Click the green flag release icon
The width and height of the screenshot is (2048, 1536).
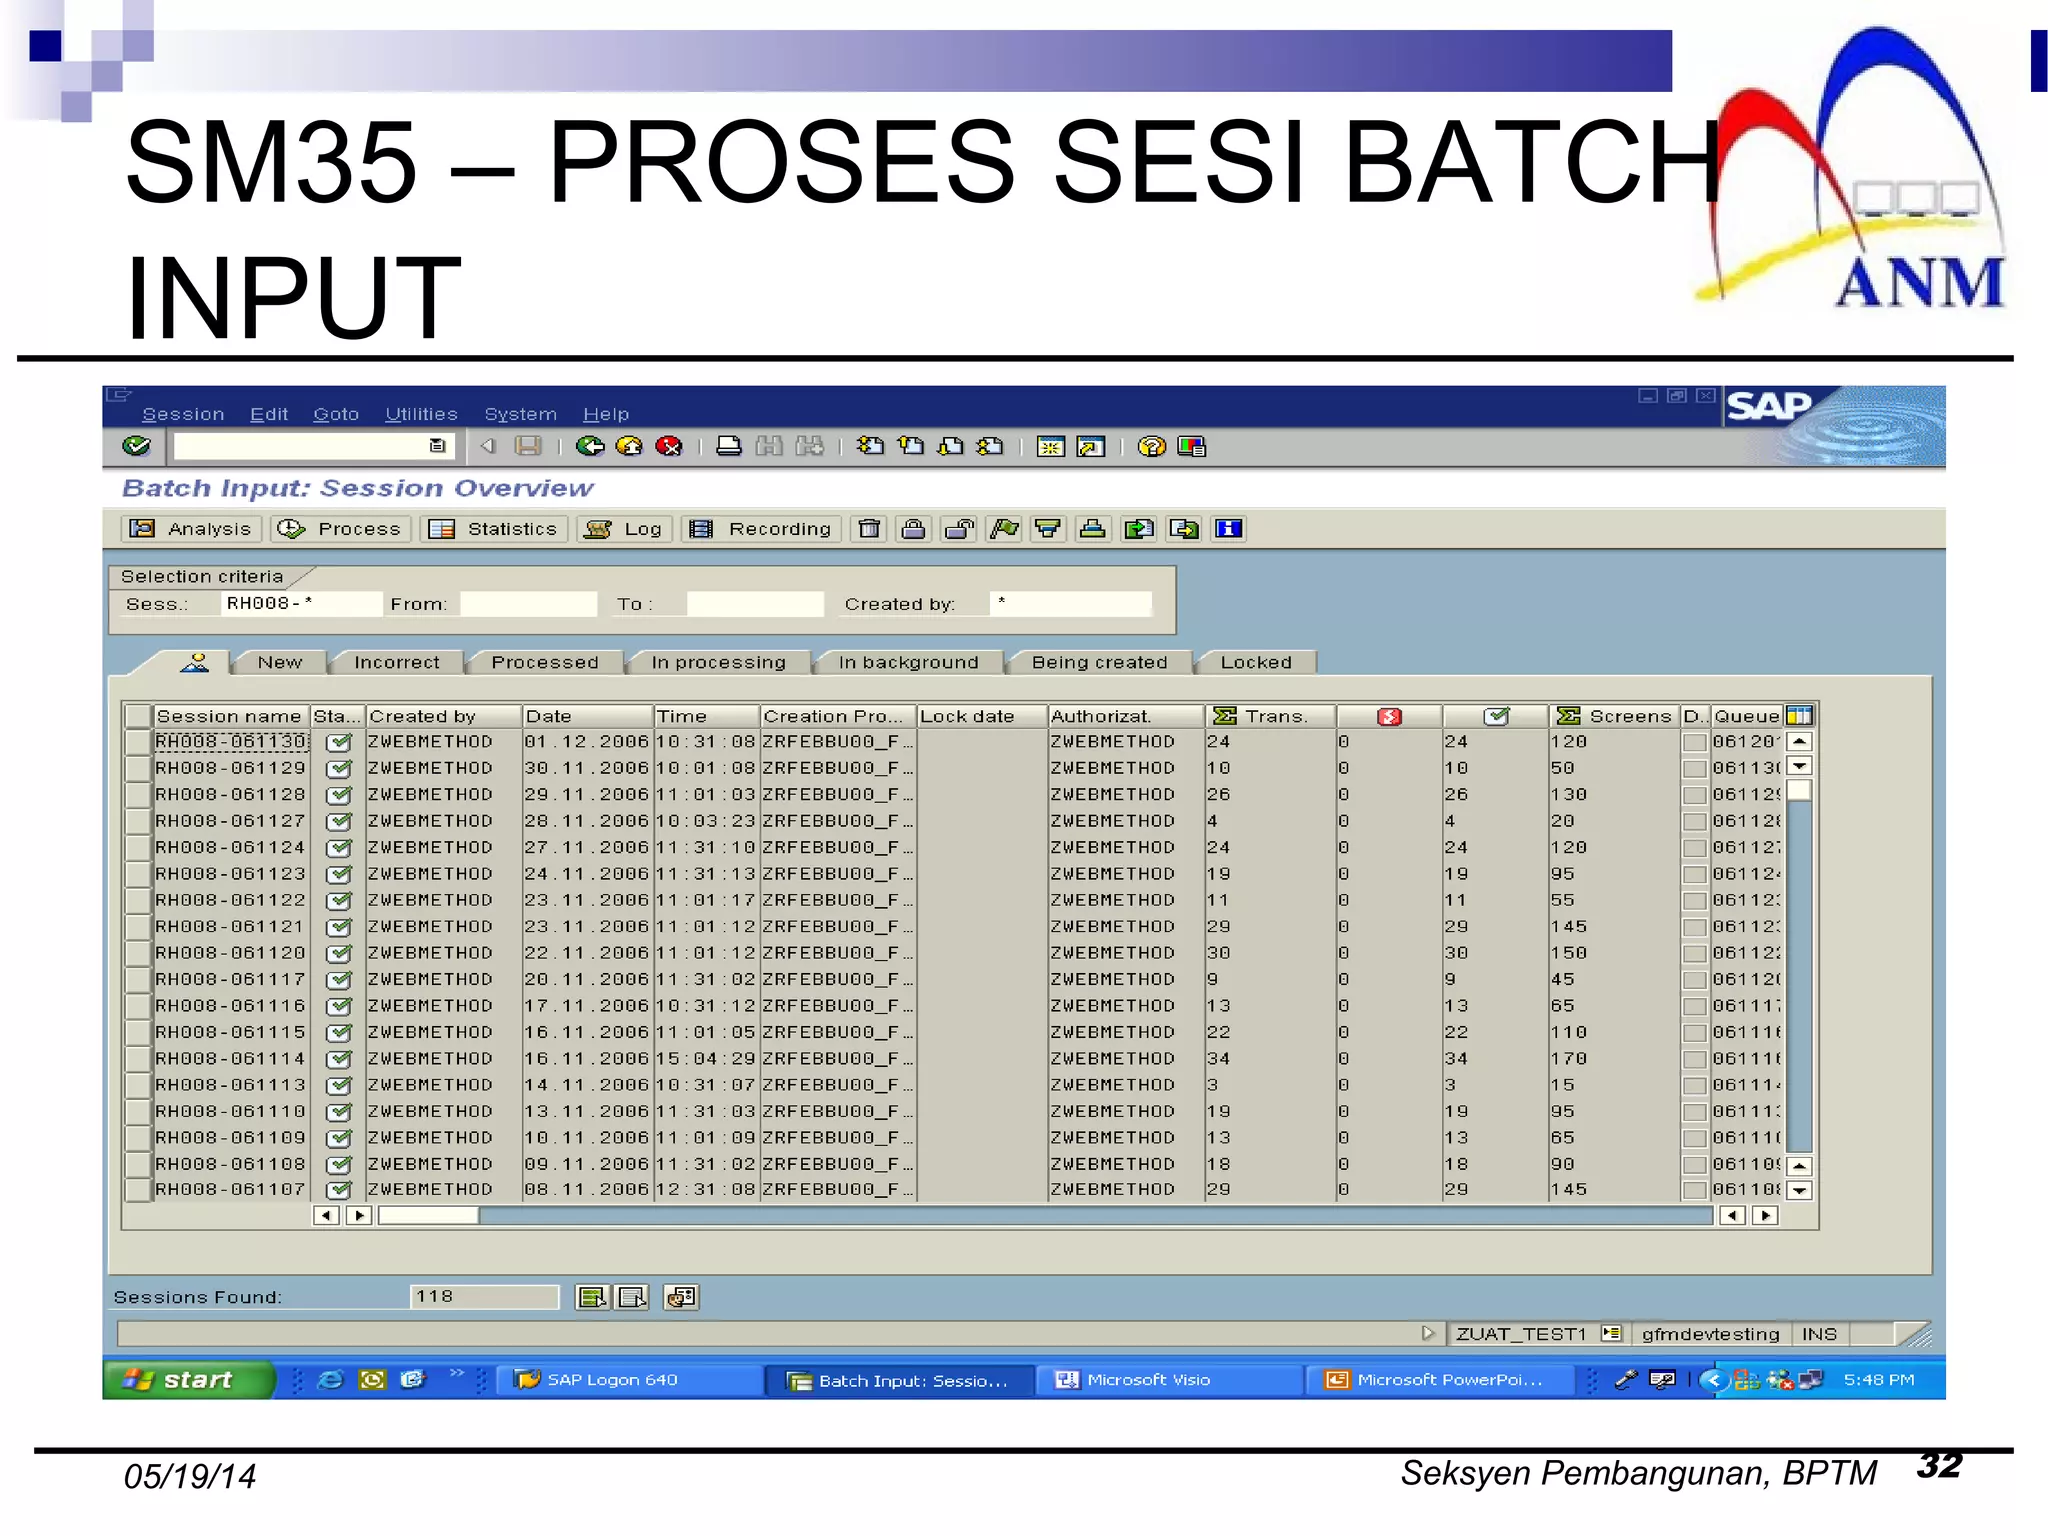point(1004,529)
